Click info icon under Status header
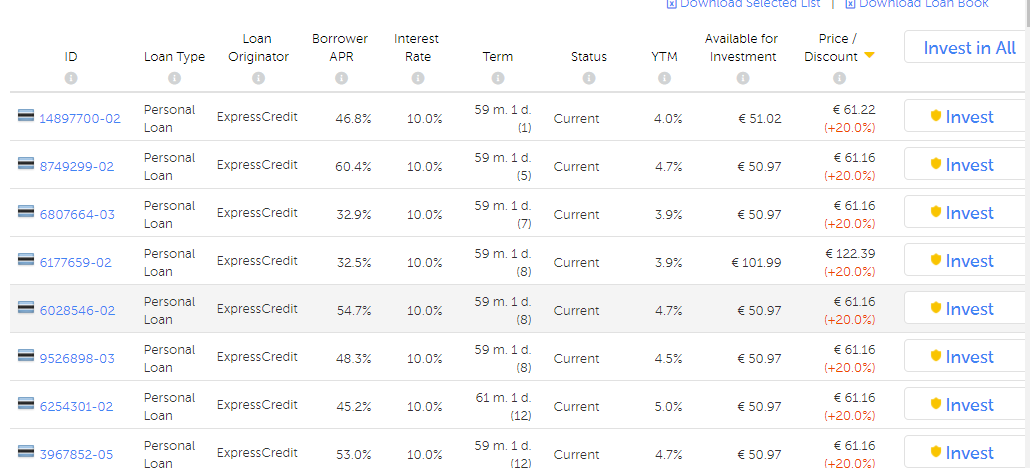This screenshot has width=1030, height=468. coord(588,78)
